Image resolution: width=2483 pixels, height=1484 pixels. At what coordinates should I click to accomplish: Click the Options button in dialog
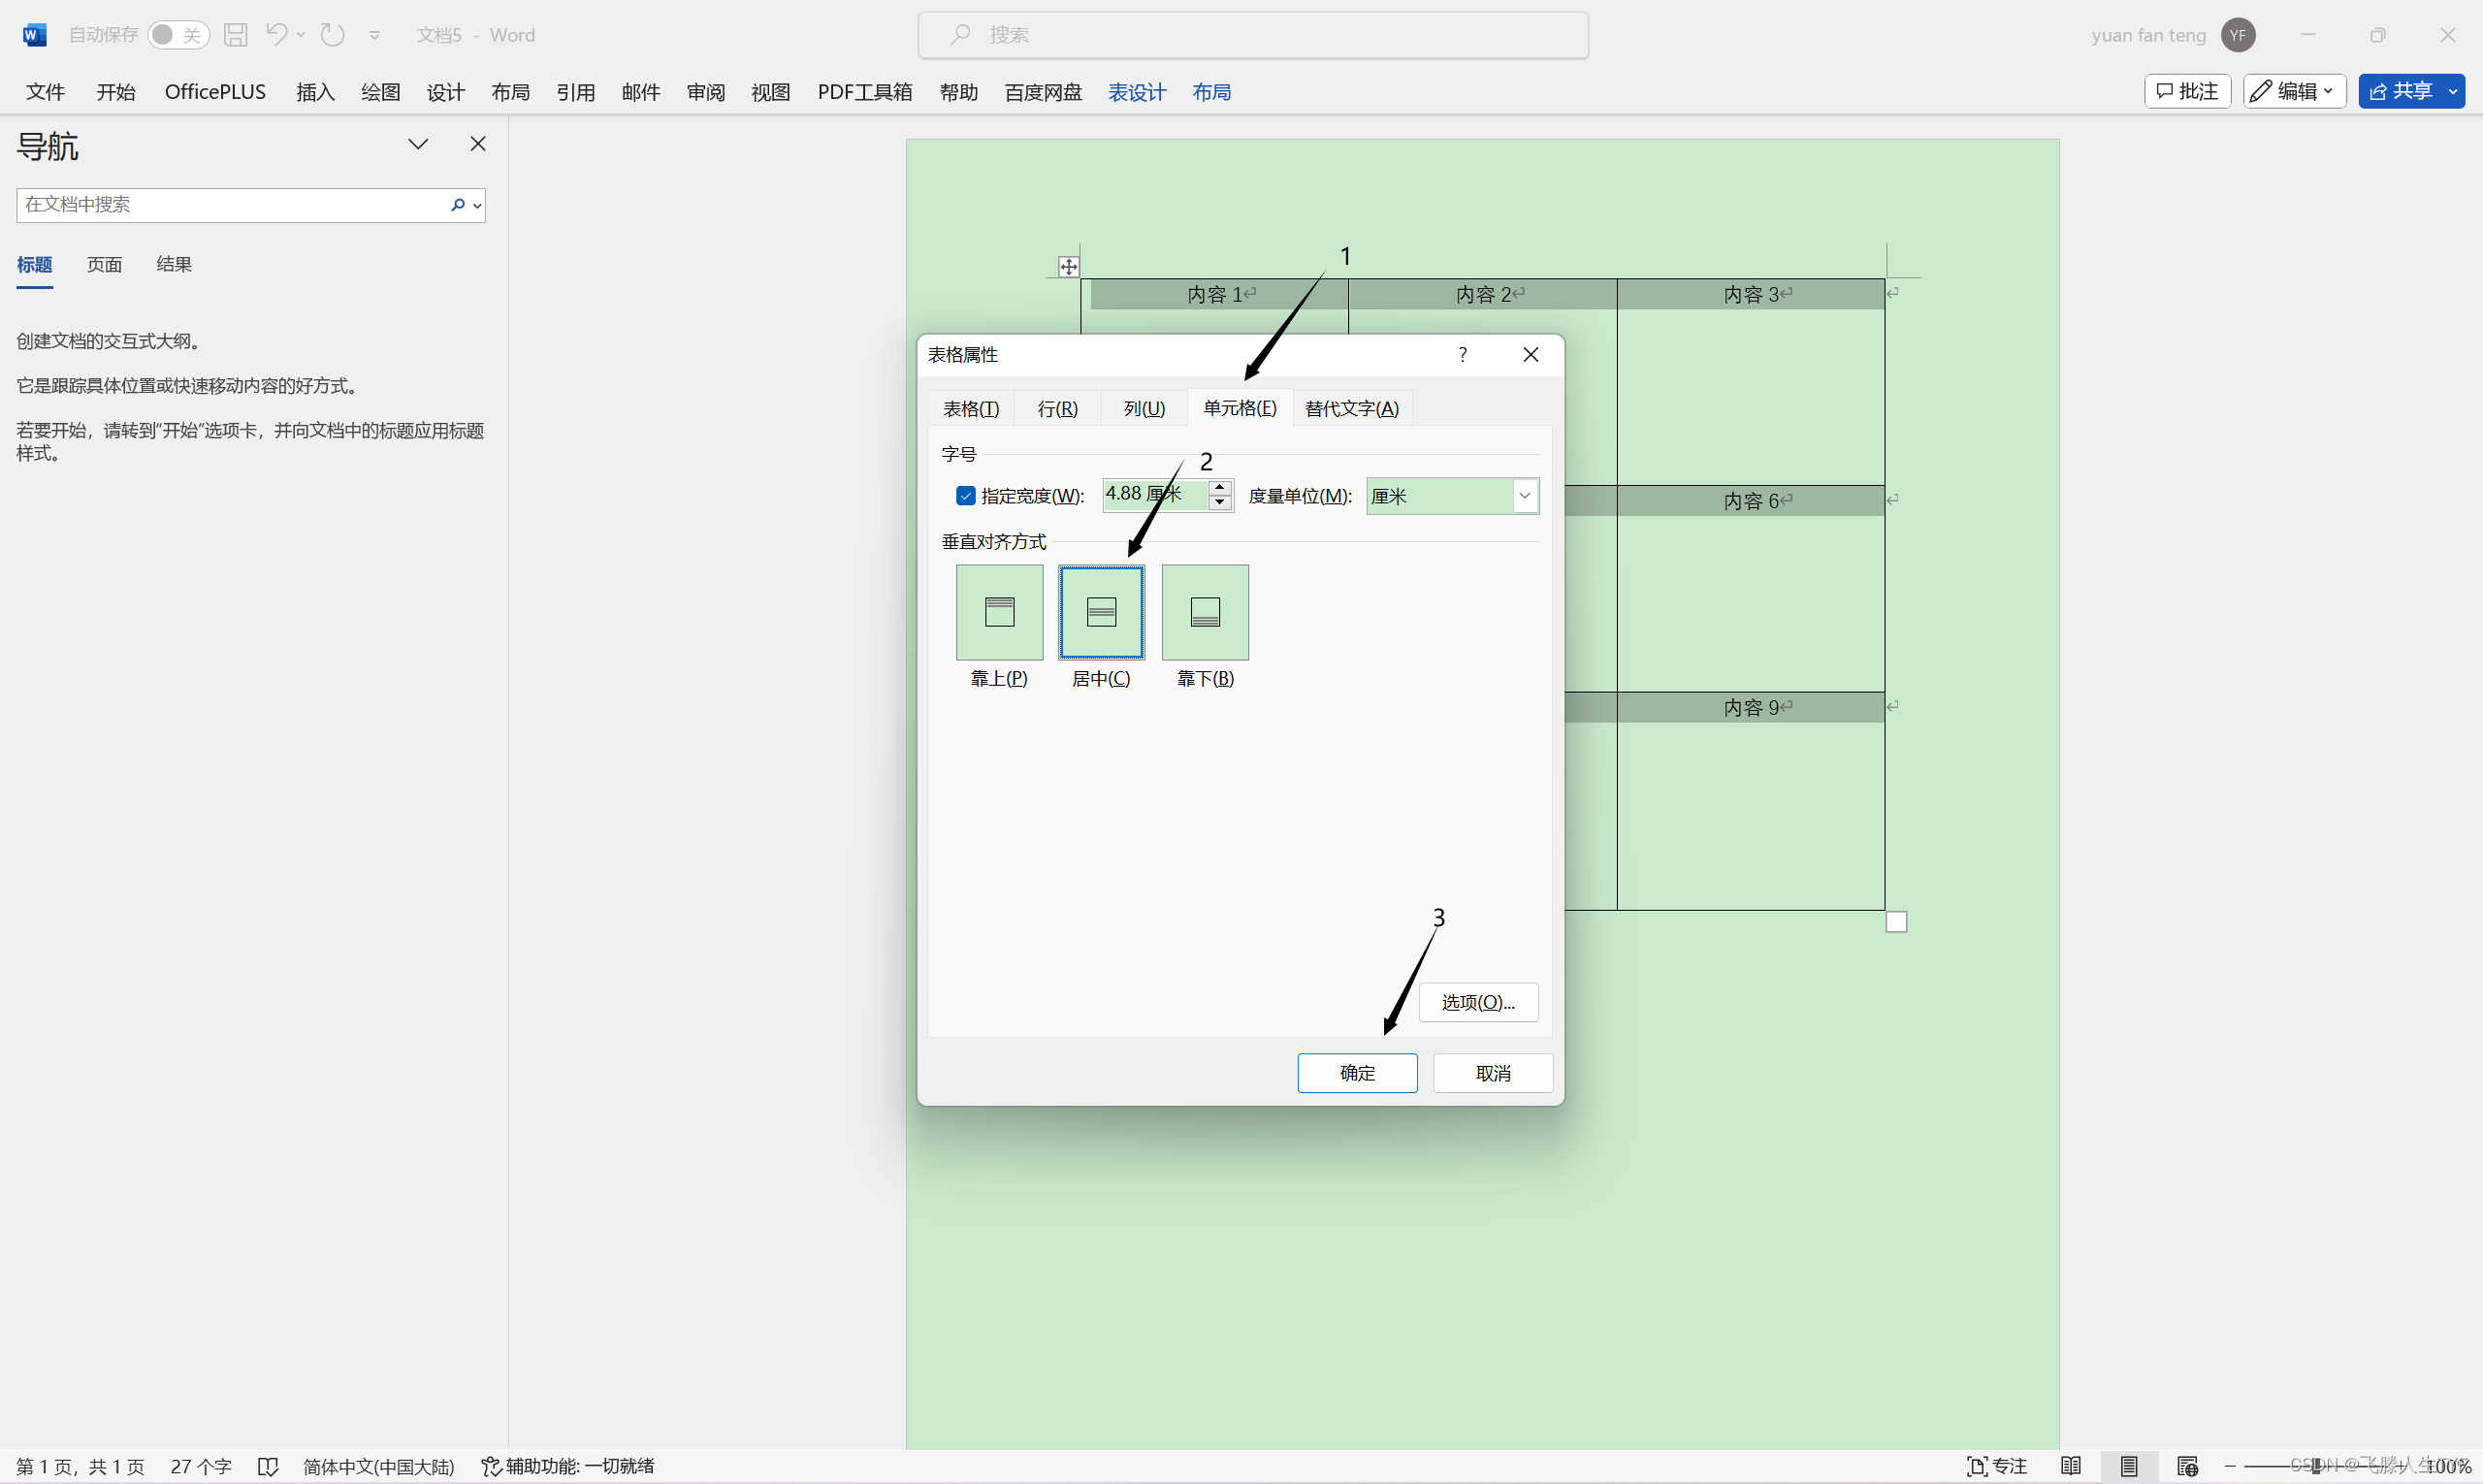pyautogui.click(x=1478, y=1002)
